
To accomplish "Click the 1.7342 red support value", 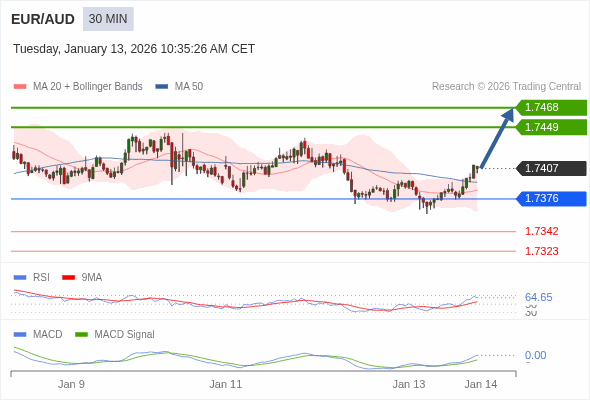I will pos(541,231).
